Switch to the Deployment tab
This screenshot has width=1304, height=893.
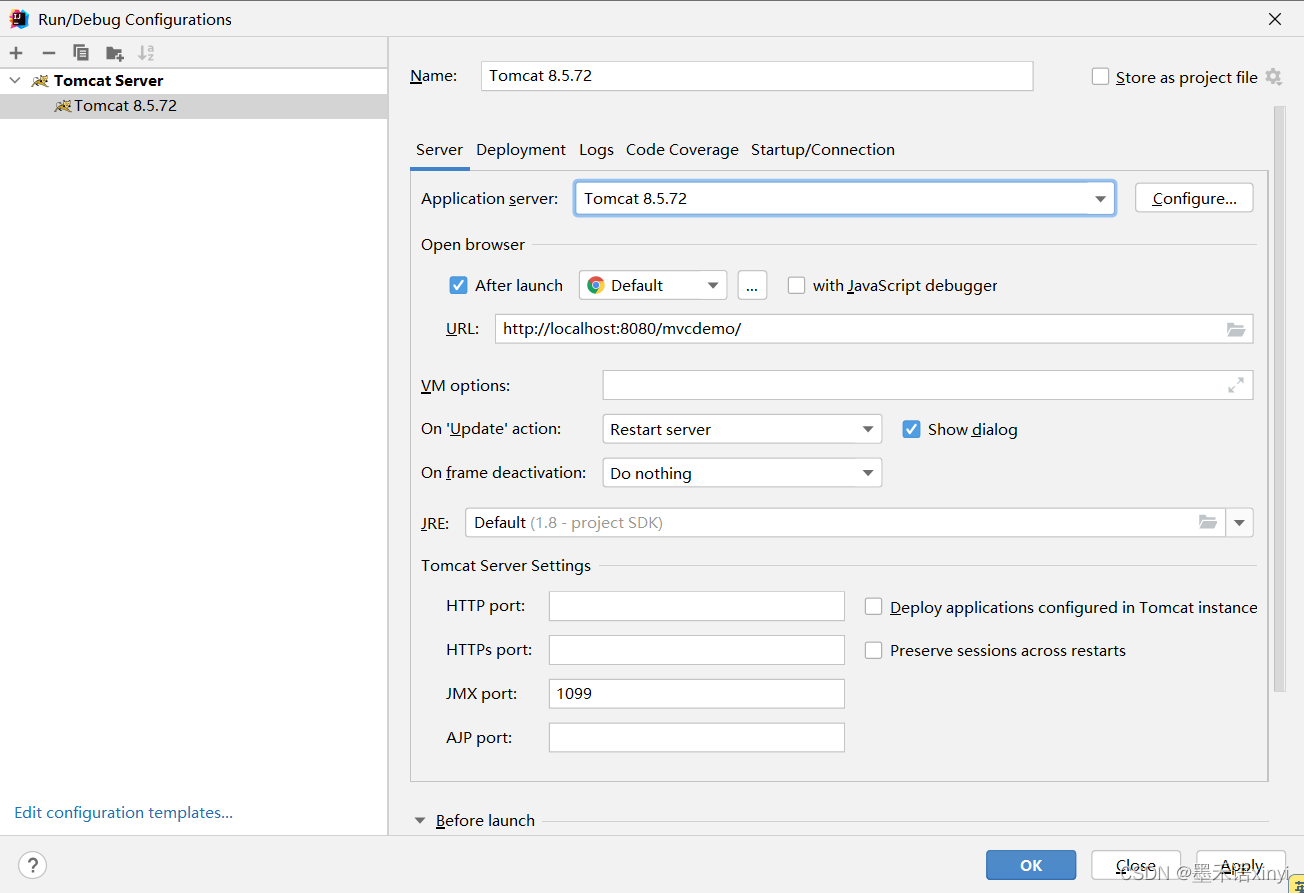[521, 150]
